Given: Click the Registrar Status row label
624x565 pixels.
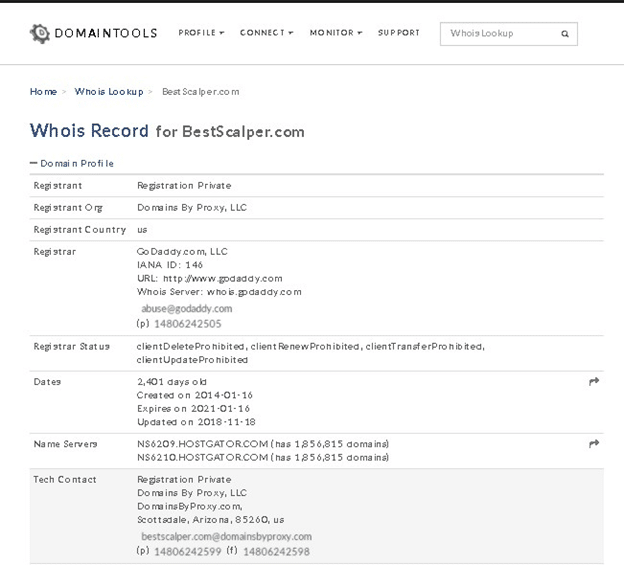Looking at the screenshot, I should pos(72,347).
